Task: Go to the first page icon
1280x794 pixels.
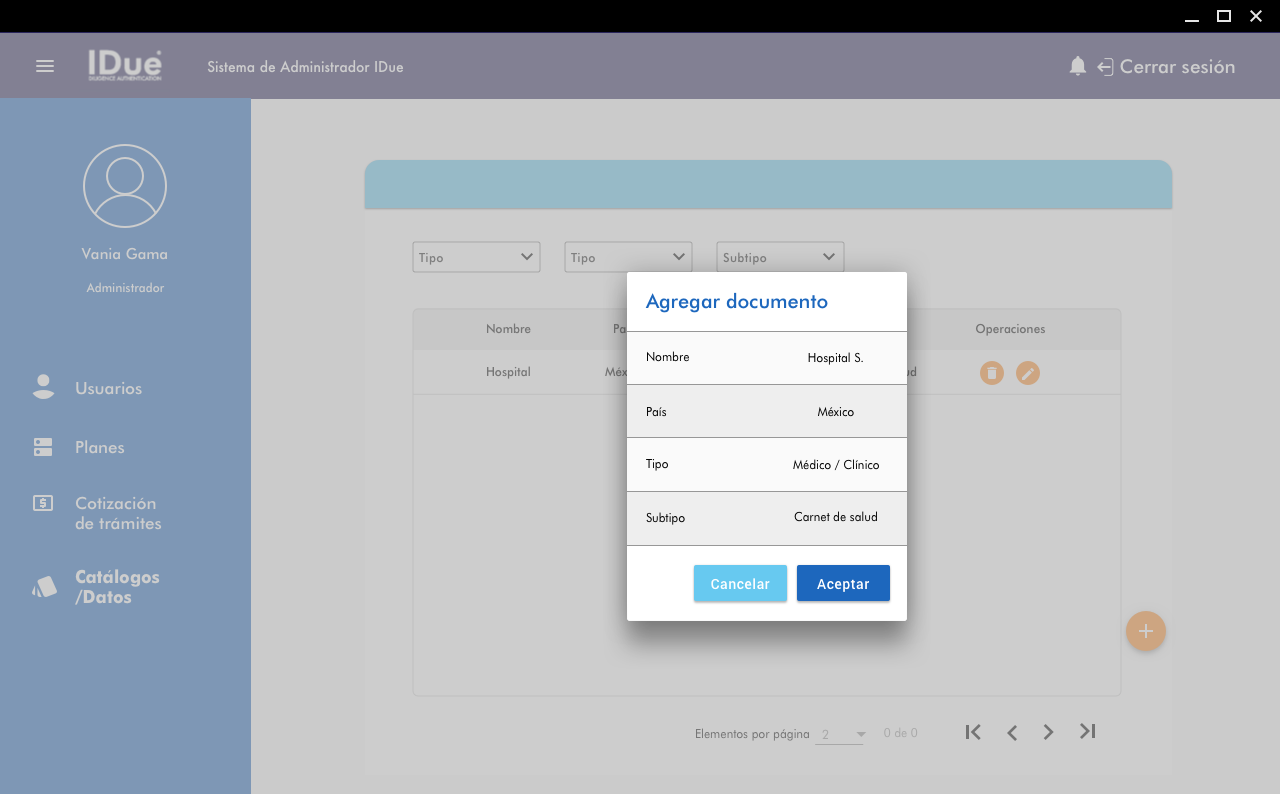Action: (972, 732)
